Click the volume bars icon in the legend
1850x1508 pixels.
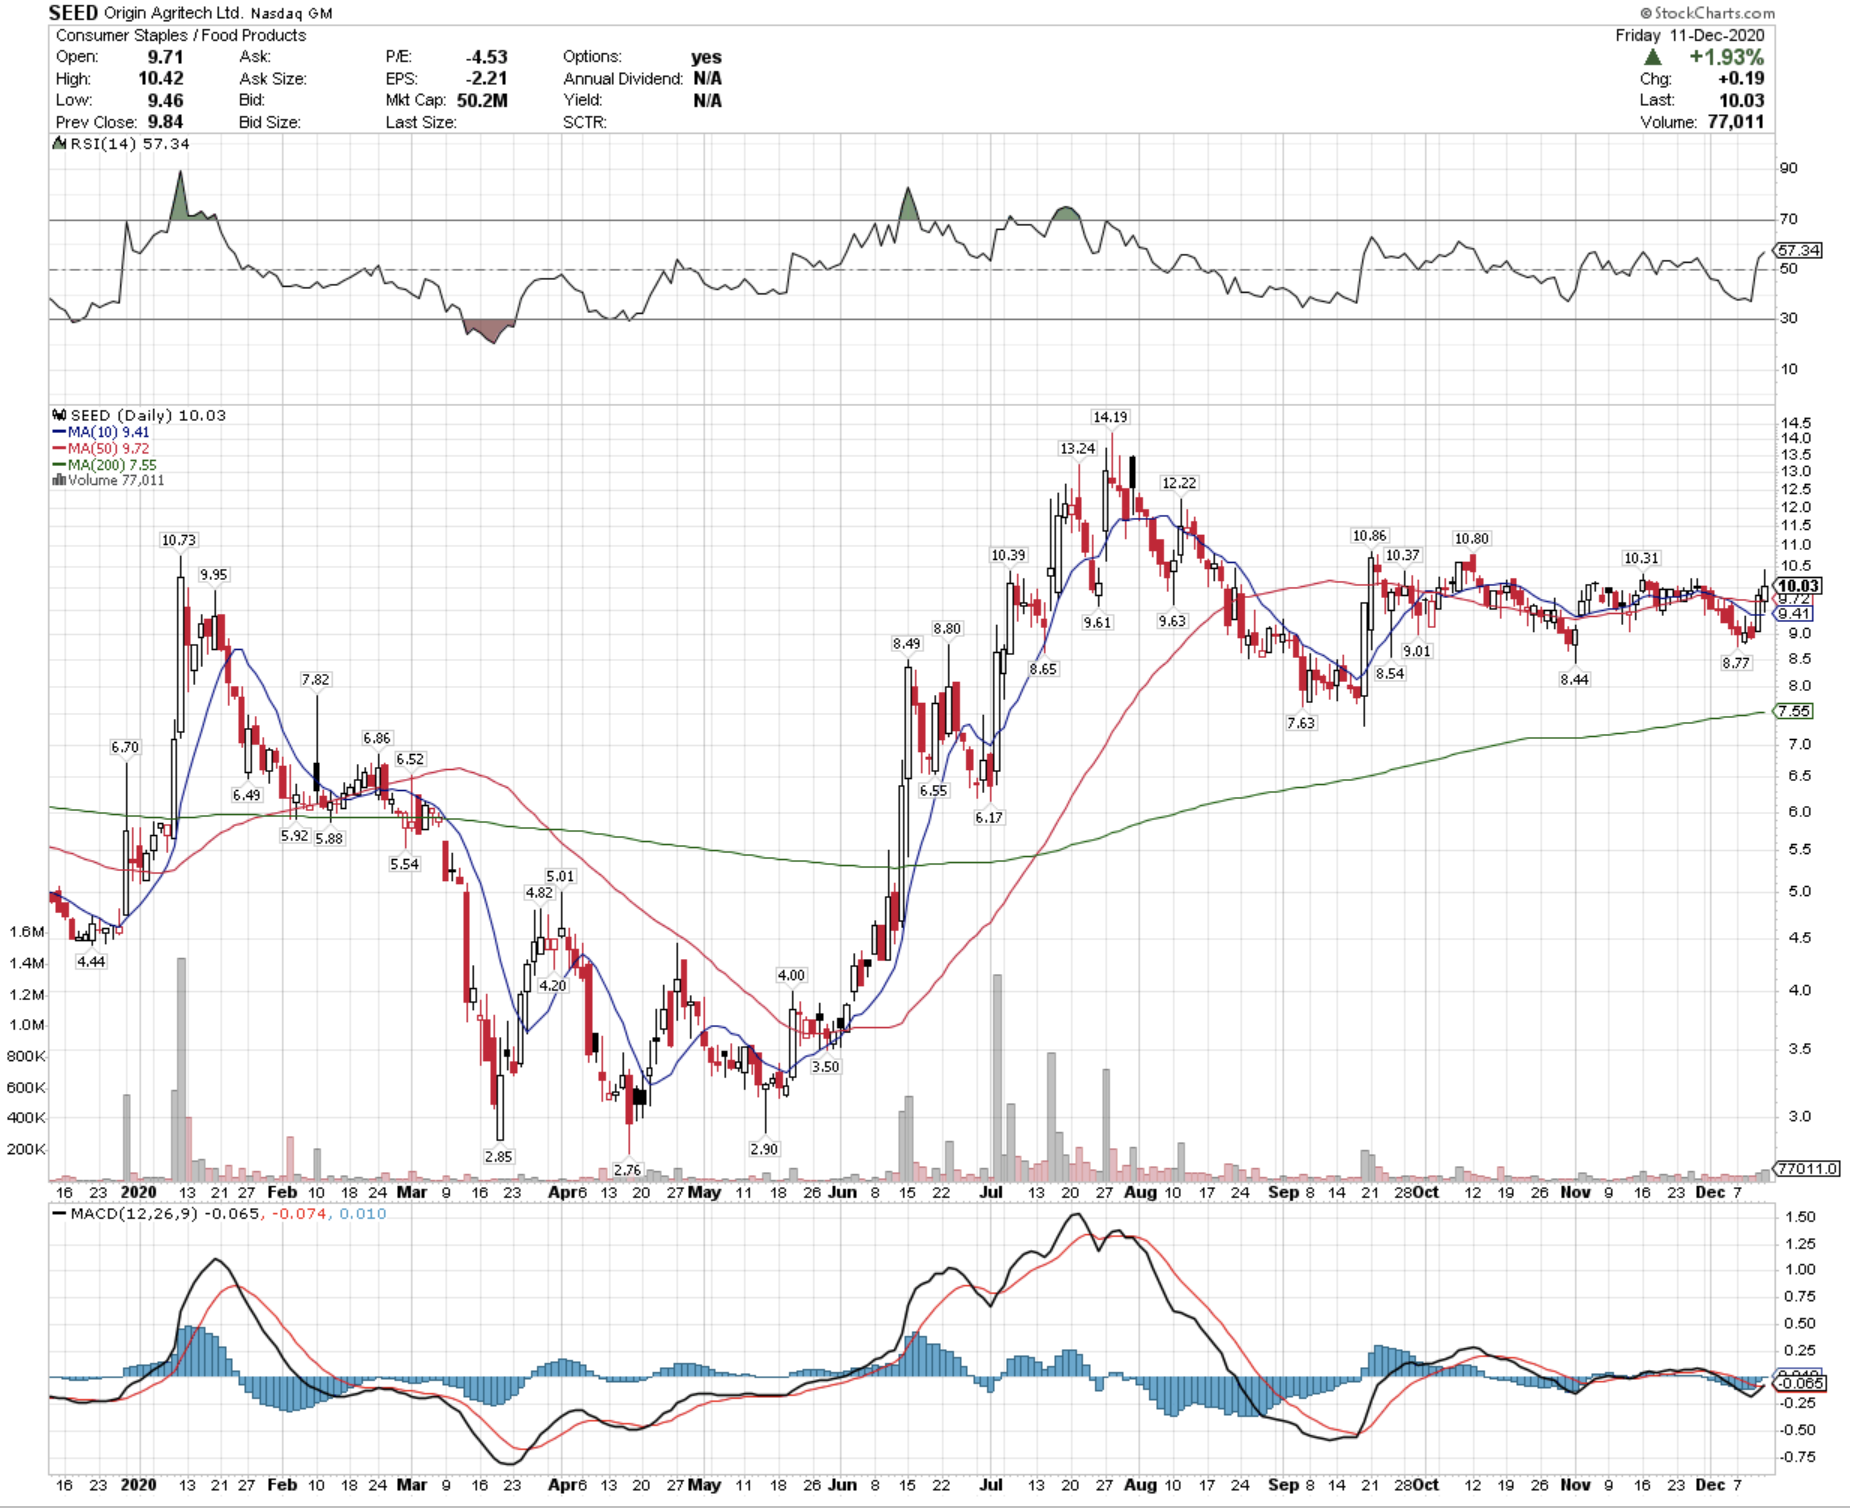point(59,480)
